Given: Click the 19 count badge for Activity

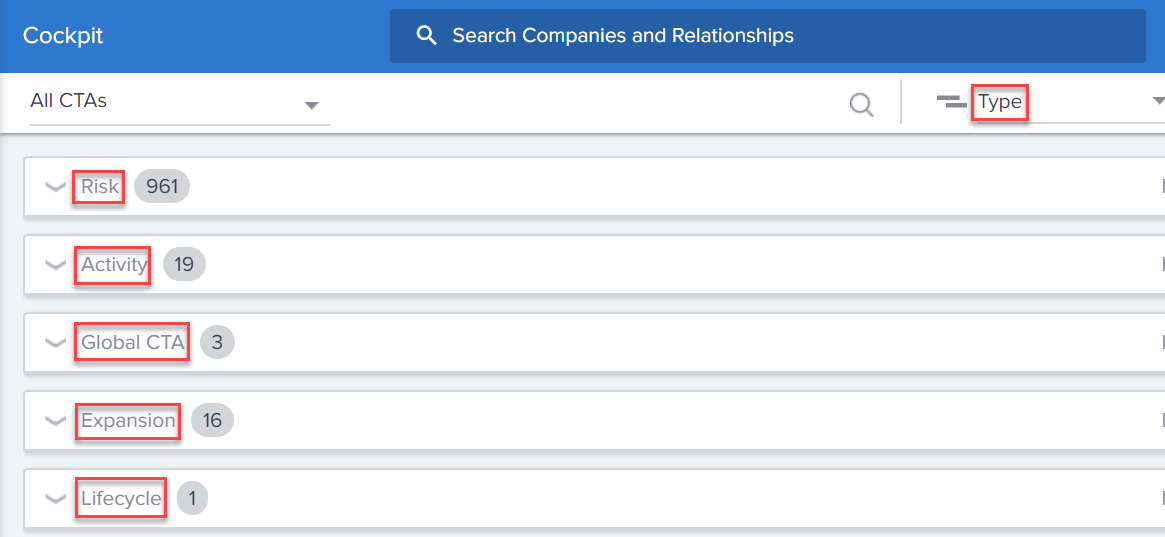Looking at the screenshot, I should pos(184,264).
